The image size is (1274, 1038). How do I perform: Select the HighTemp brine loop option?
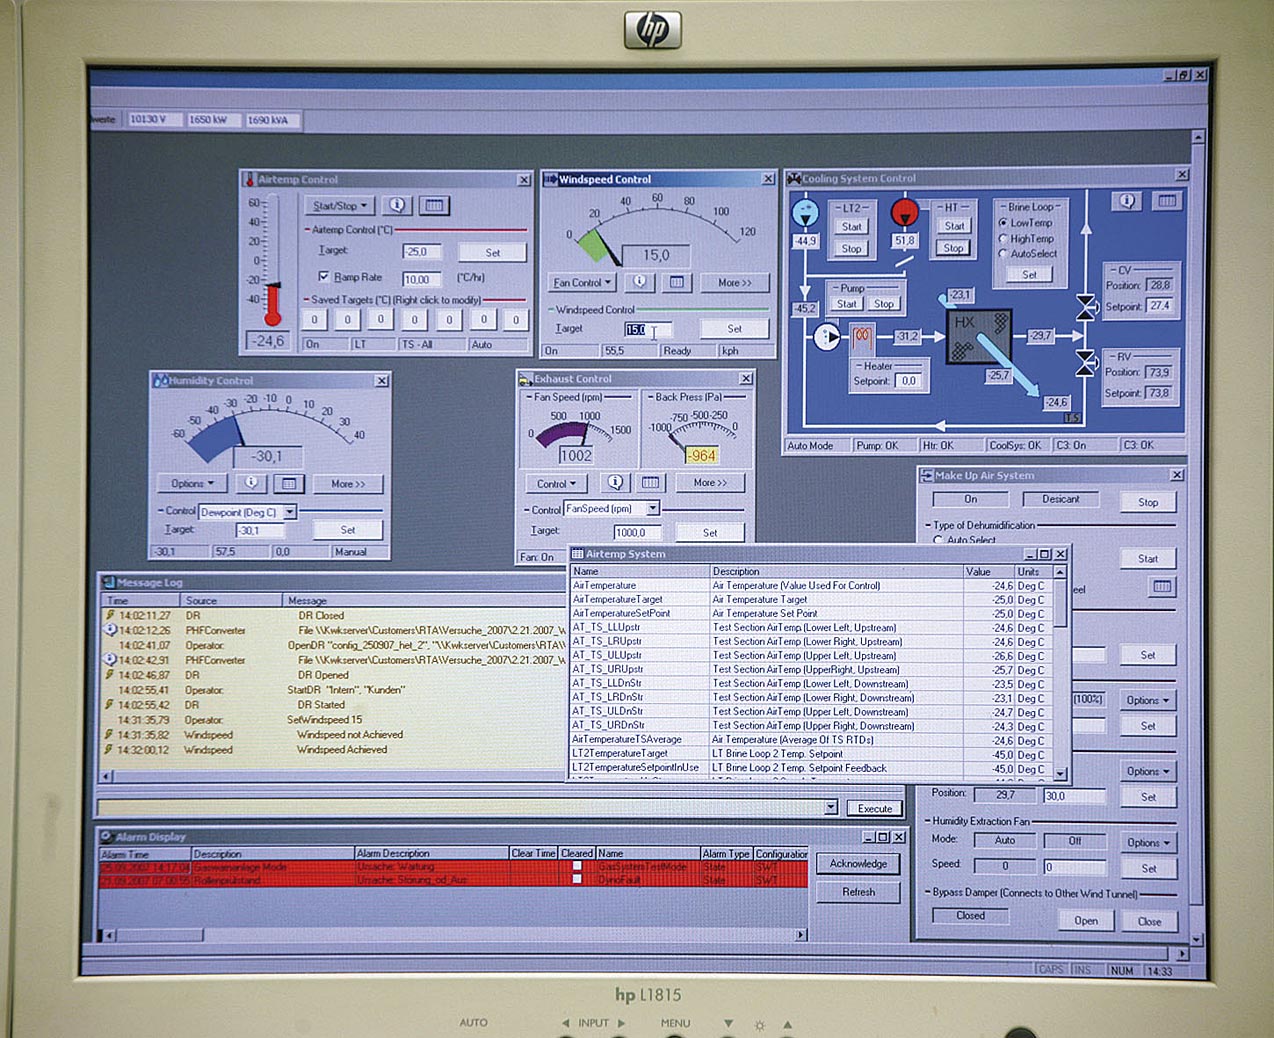1003,239
